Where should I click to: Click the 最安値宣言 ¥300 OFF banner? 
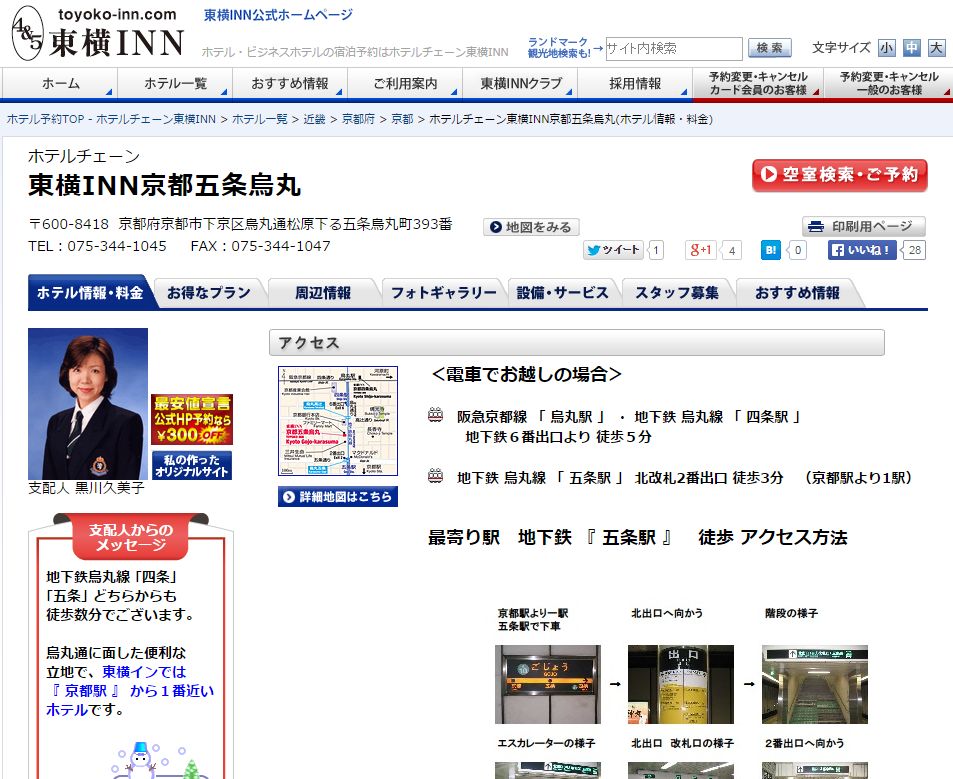pos(192,419)
